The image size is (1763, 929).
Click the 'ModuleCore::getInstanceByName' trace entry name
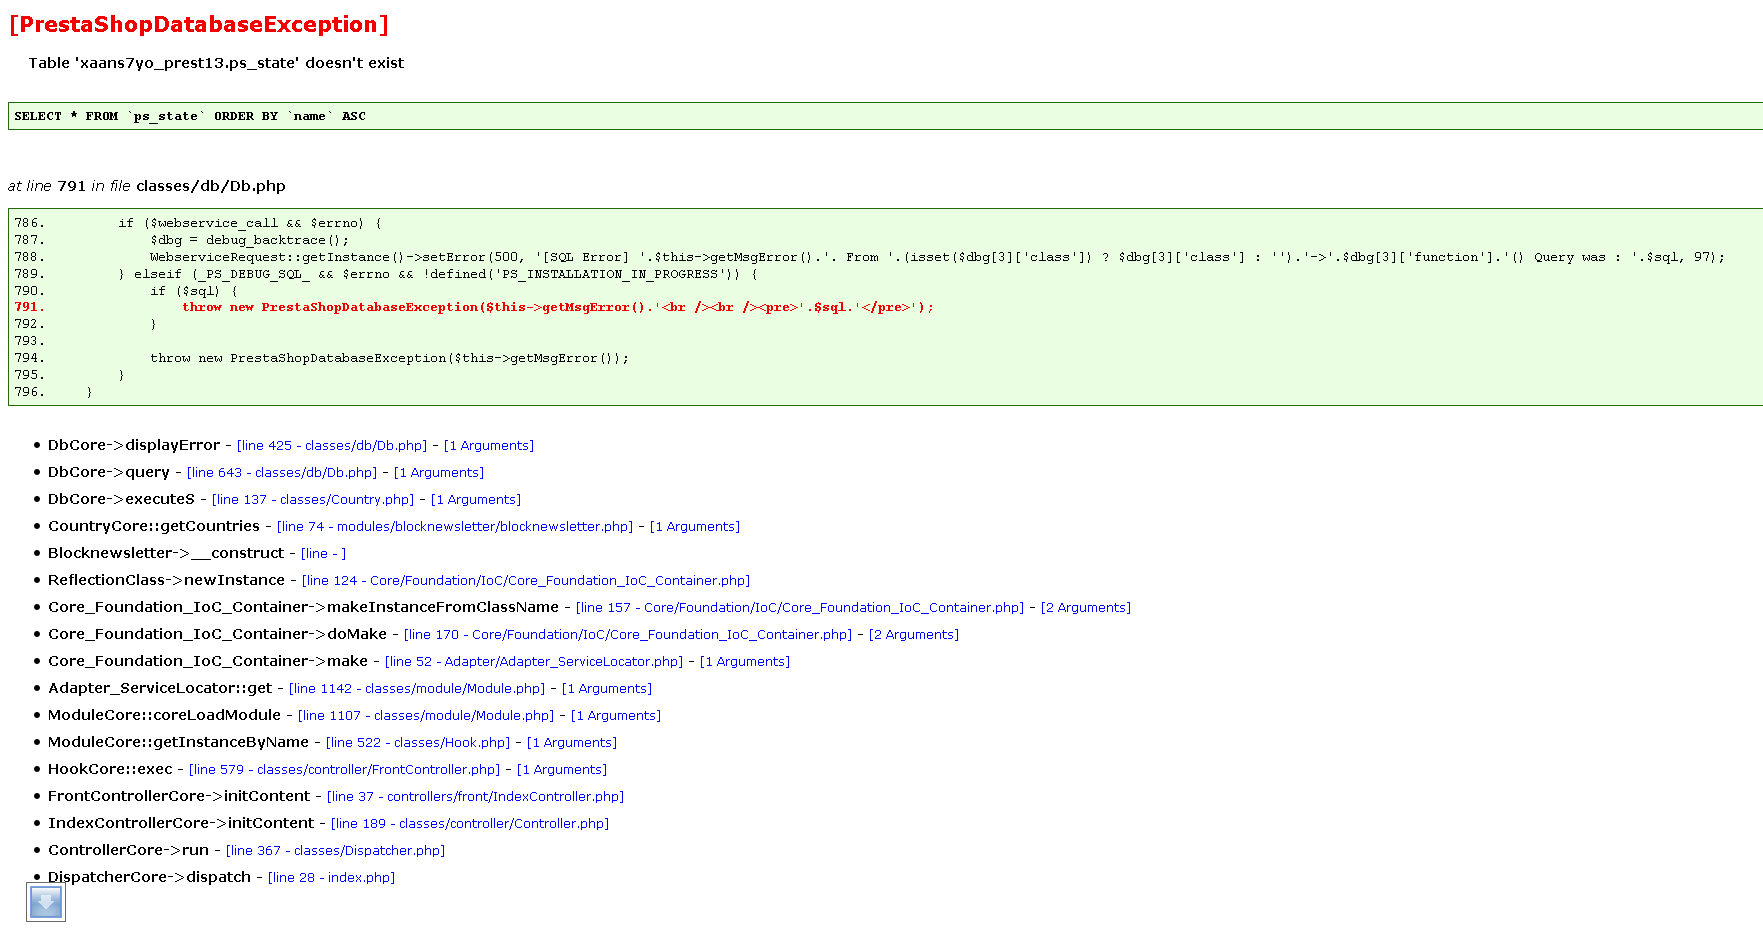(178, 742)
